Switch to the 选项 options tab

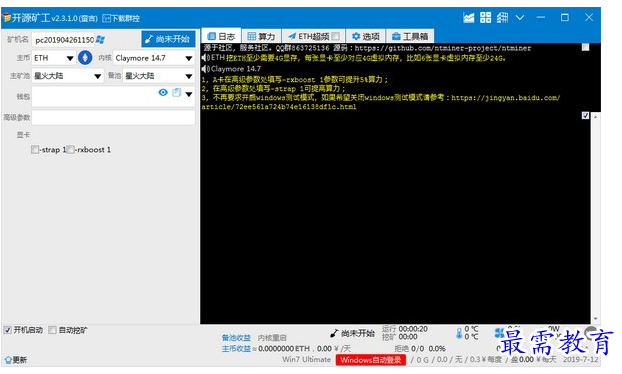pos(365,36)
